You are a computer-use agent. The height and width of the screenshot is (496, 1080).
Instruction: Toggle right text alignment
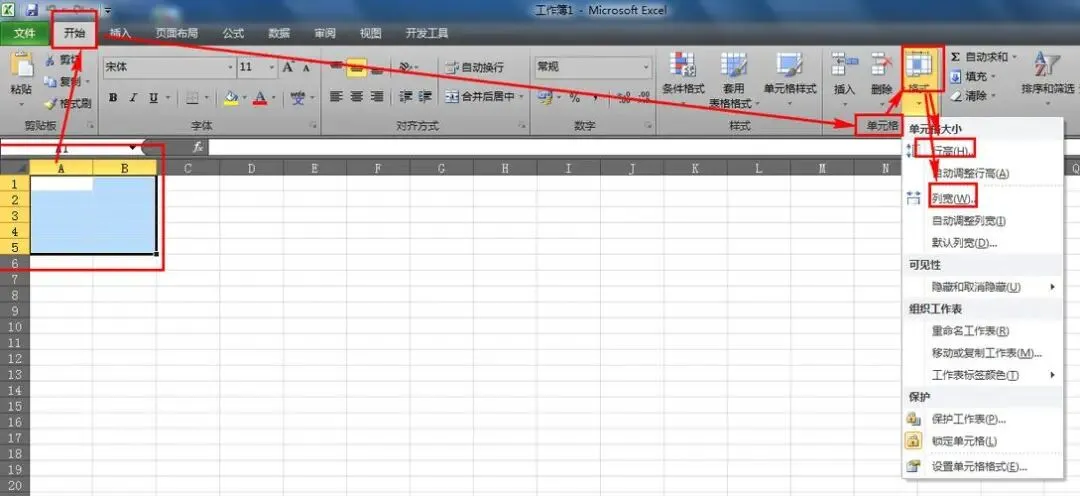pos(376,96)
